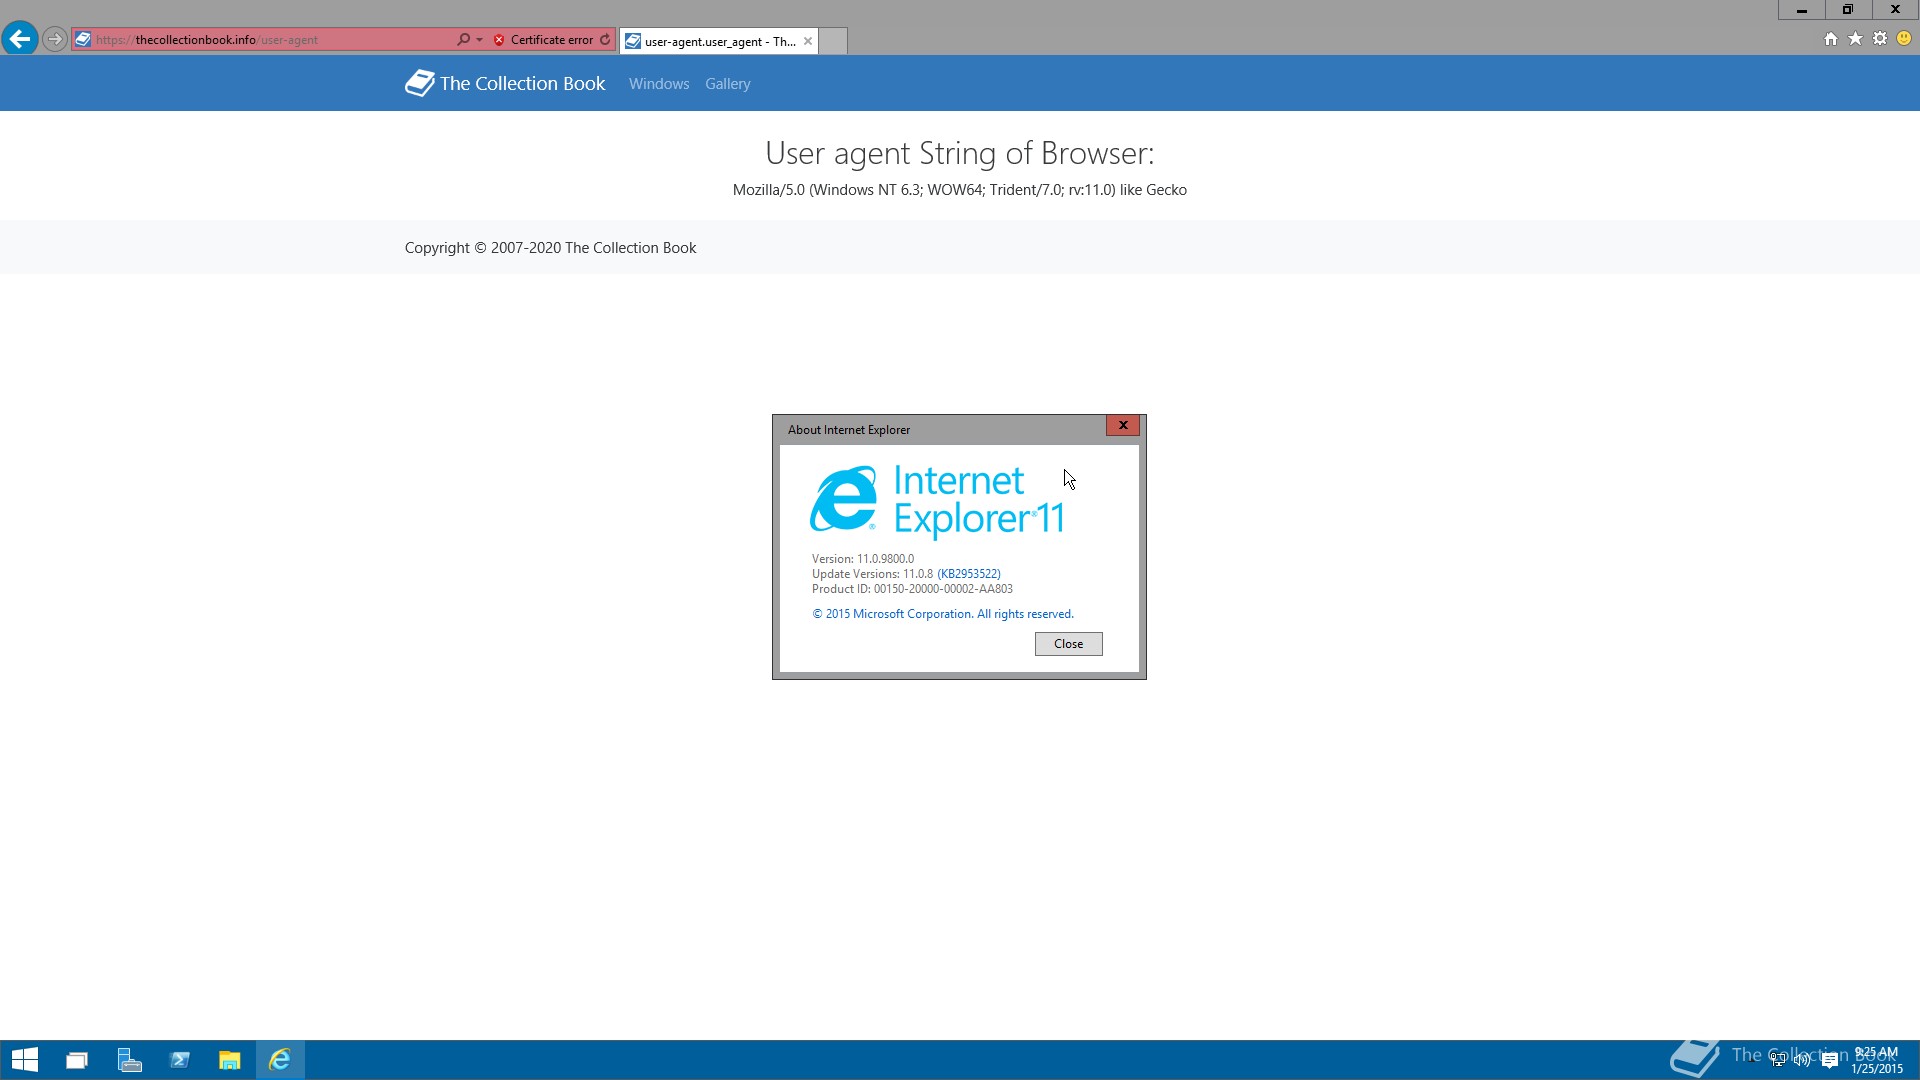Click the volume speaker tray icon
This screenshot has width=1920, height=1080.
[1802, 1060]
